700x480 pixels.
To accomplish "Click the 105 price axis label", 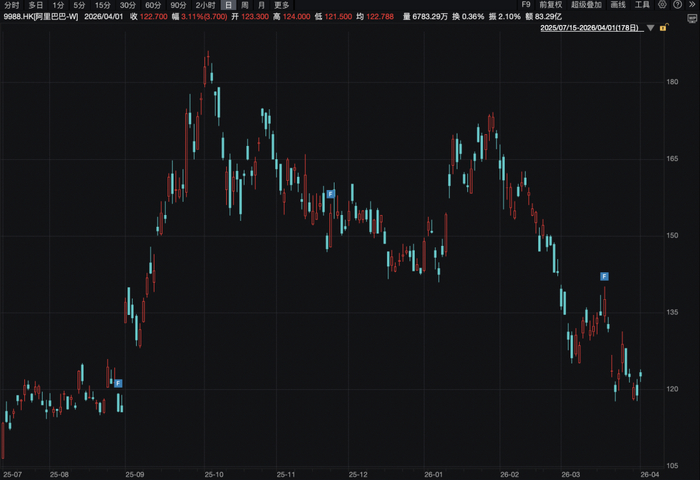I will [672, 466].
